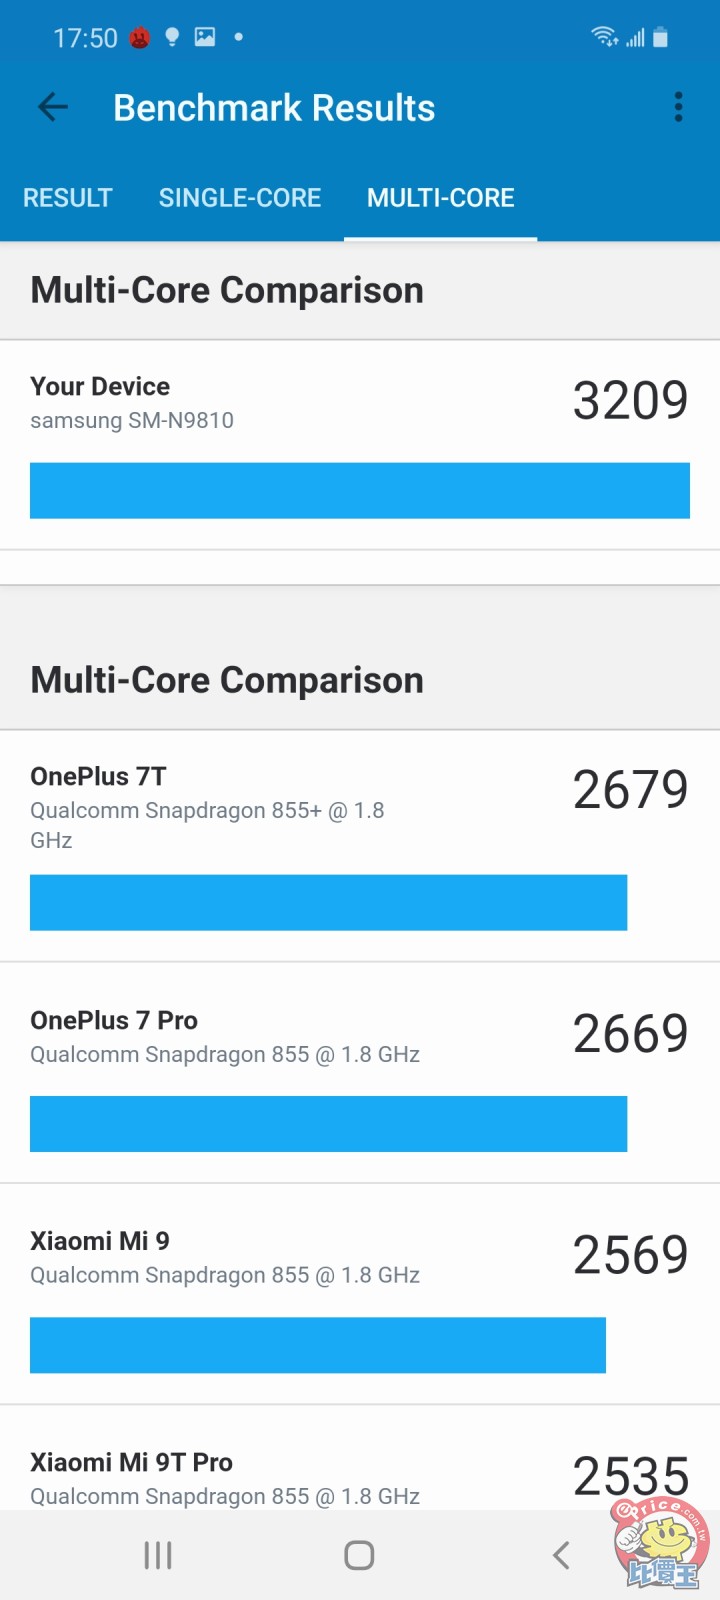Tap the navigation bar back button

tap(561, 1555)
